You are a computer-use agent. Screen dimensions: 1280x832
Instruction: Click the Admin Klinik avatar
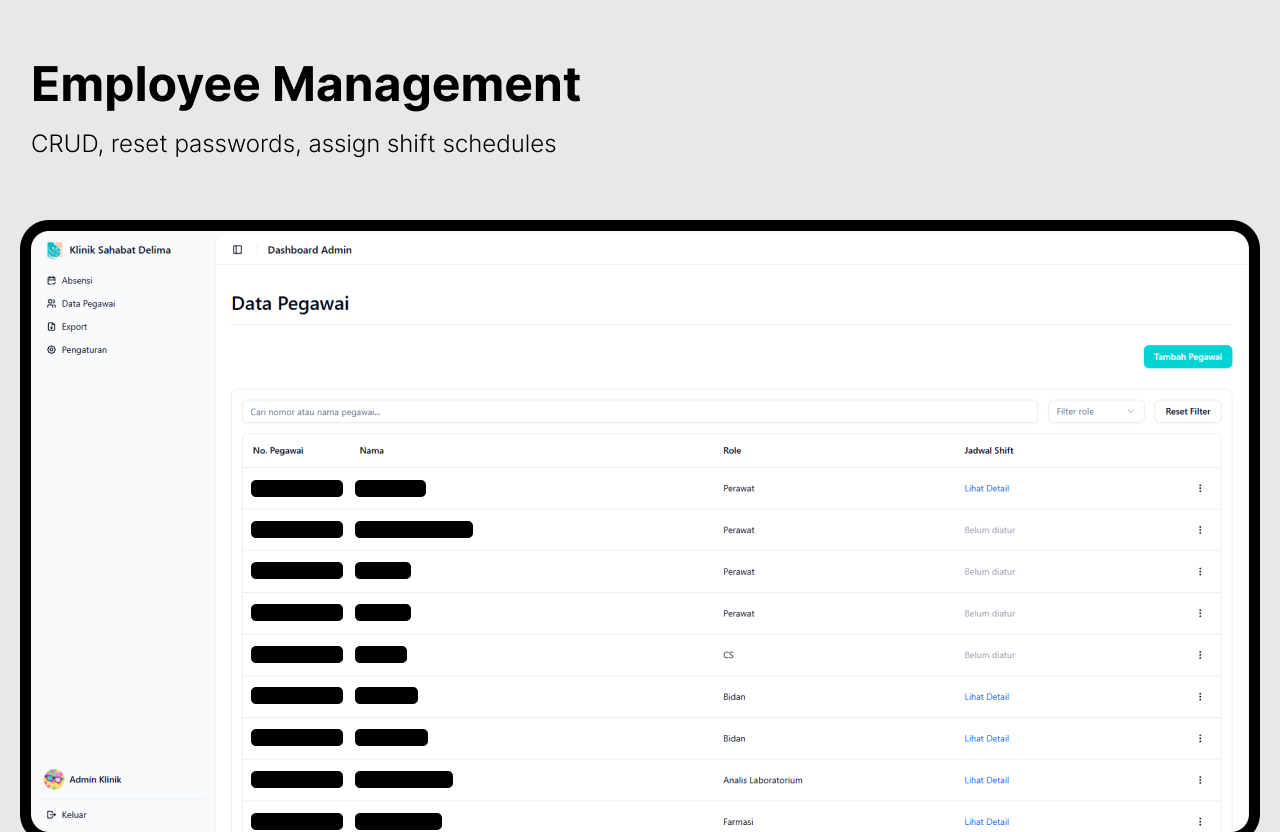pos(53,779)
